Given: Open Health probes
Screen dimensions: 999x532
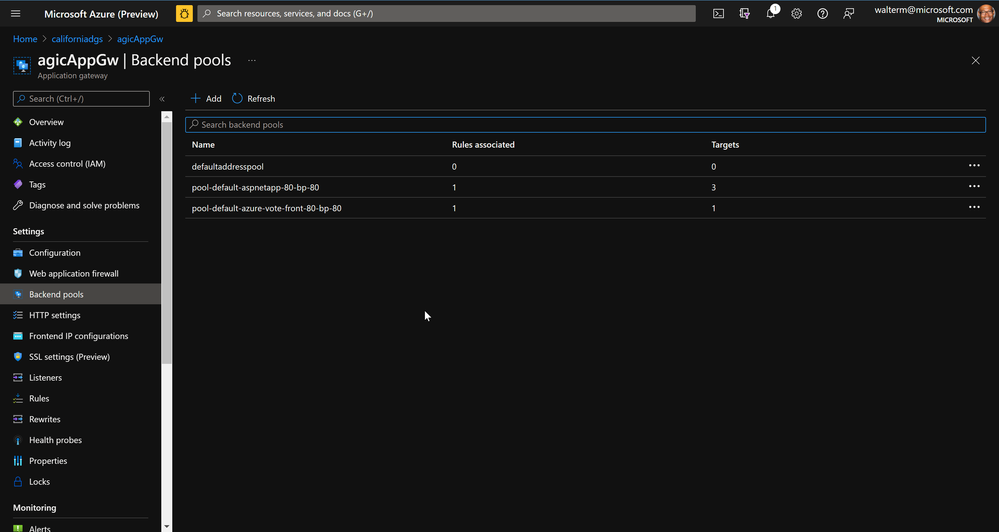Looking at the screenshot, I should coord(55,440).
